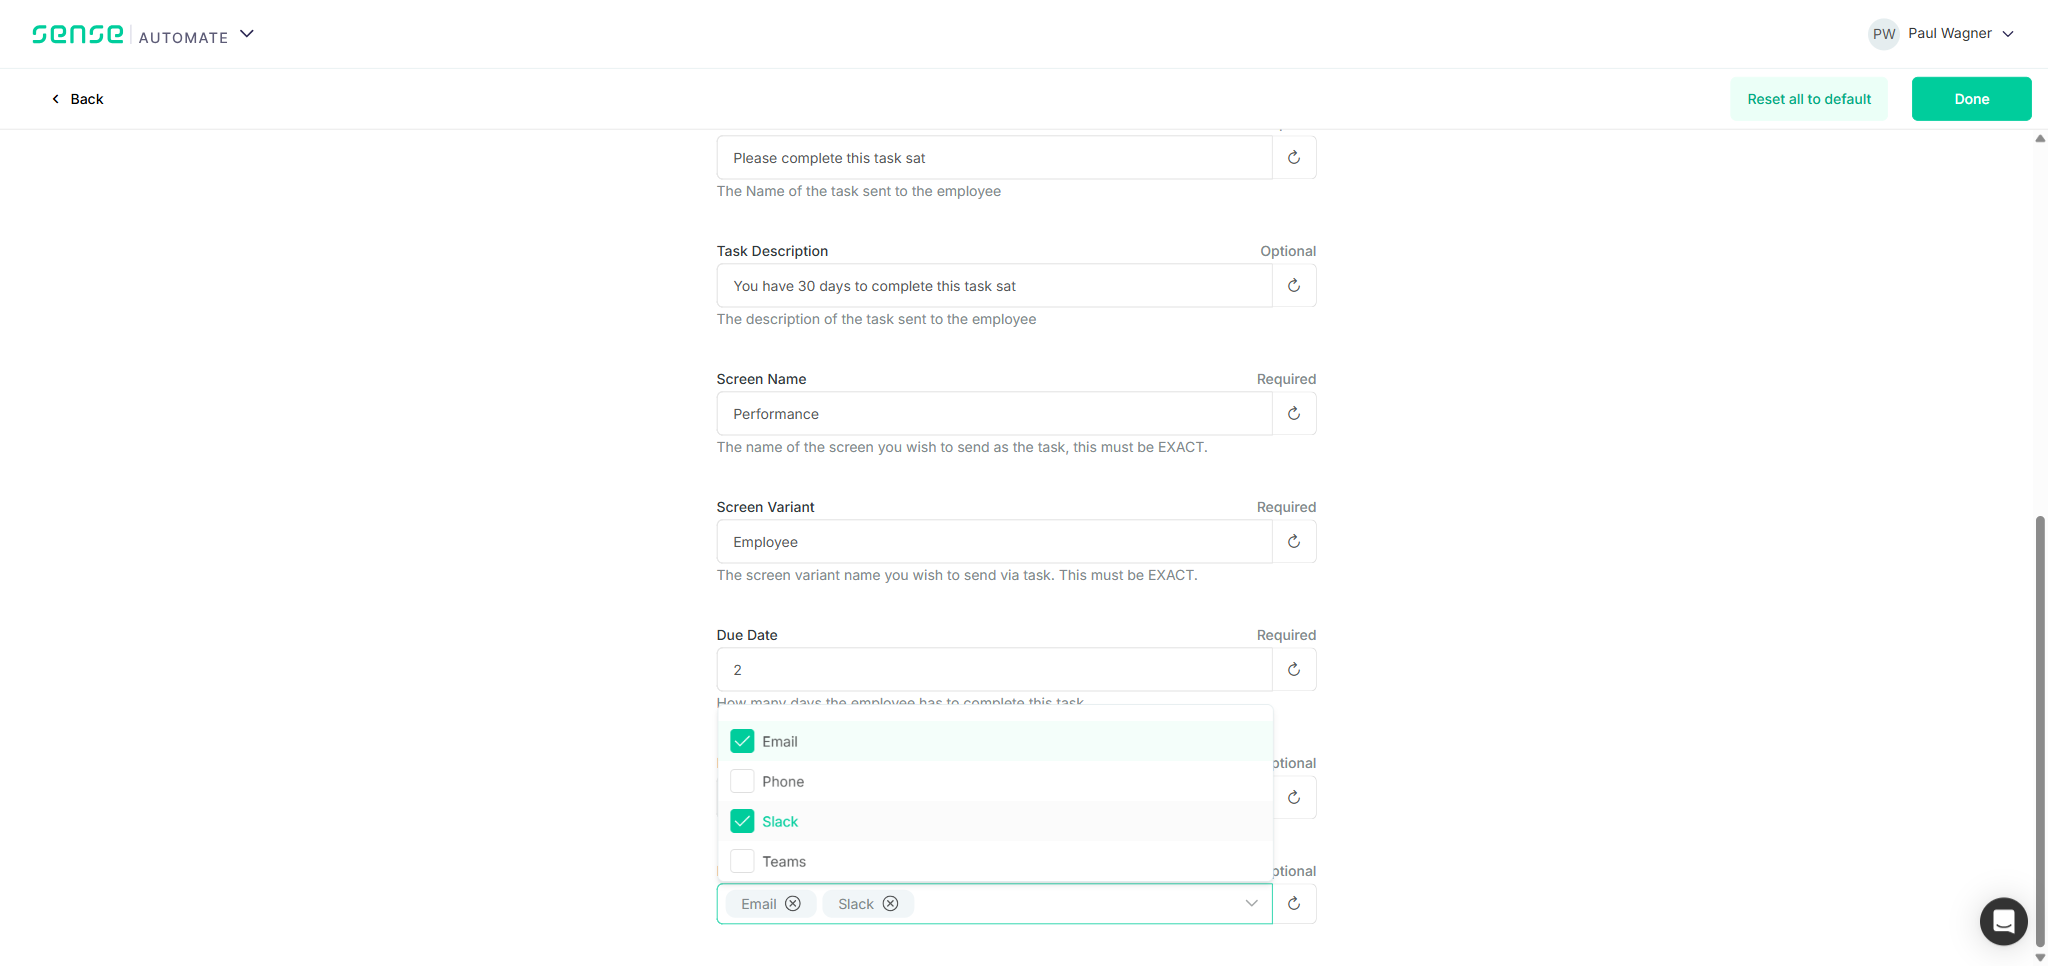Image resolution: width=2048 pixels, height=966 pixels.
Task: Remove the Email tag
Action: click(793, 904)
